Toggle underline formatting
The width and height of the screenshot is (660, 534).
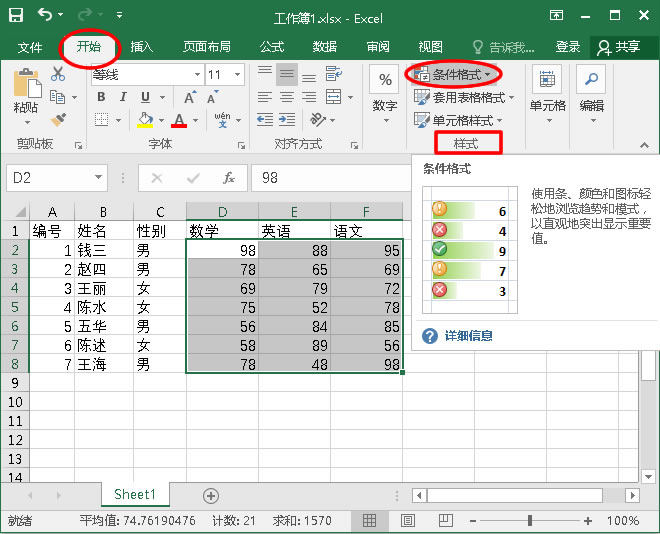pos(145,97)
